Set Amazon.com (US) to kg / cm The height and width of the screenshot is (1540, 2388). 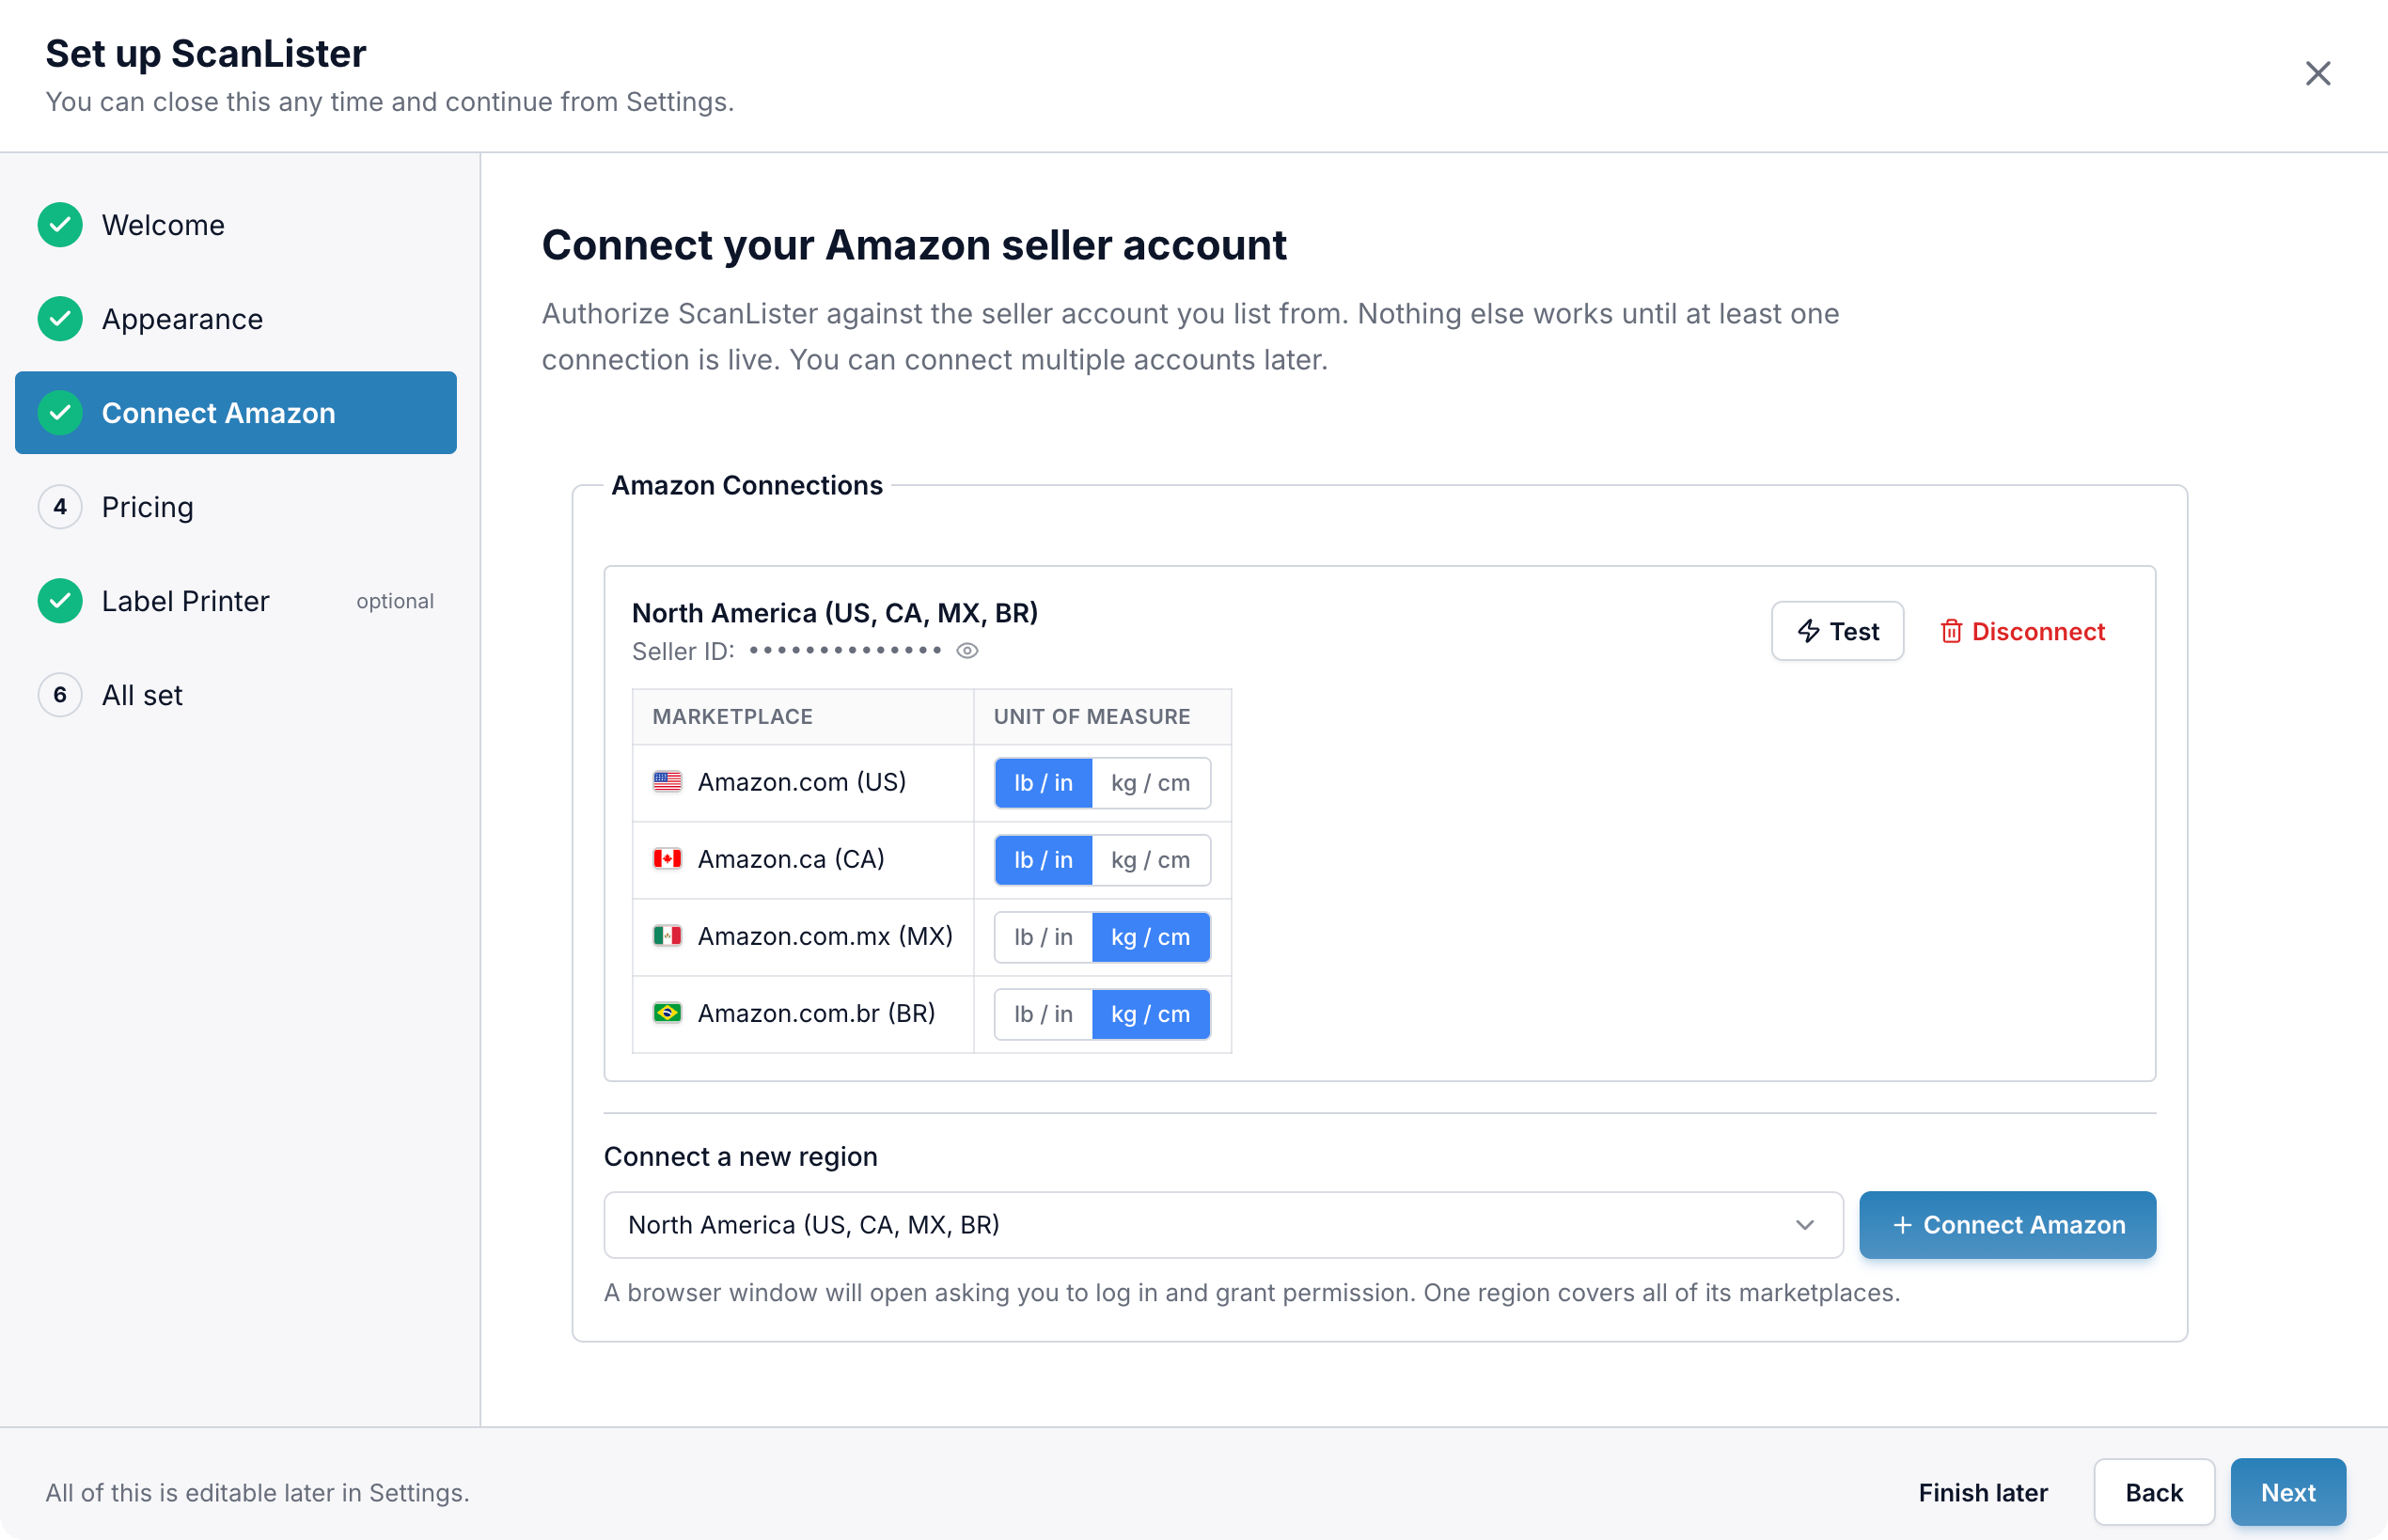(x=1151, y=783)
